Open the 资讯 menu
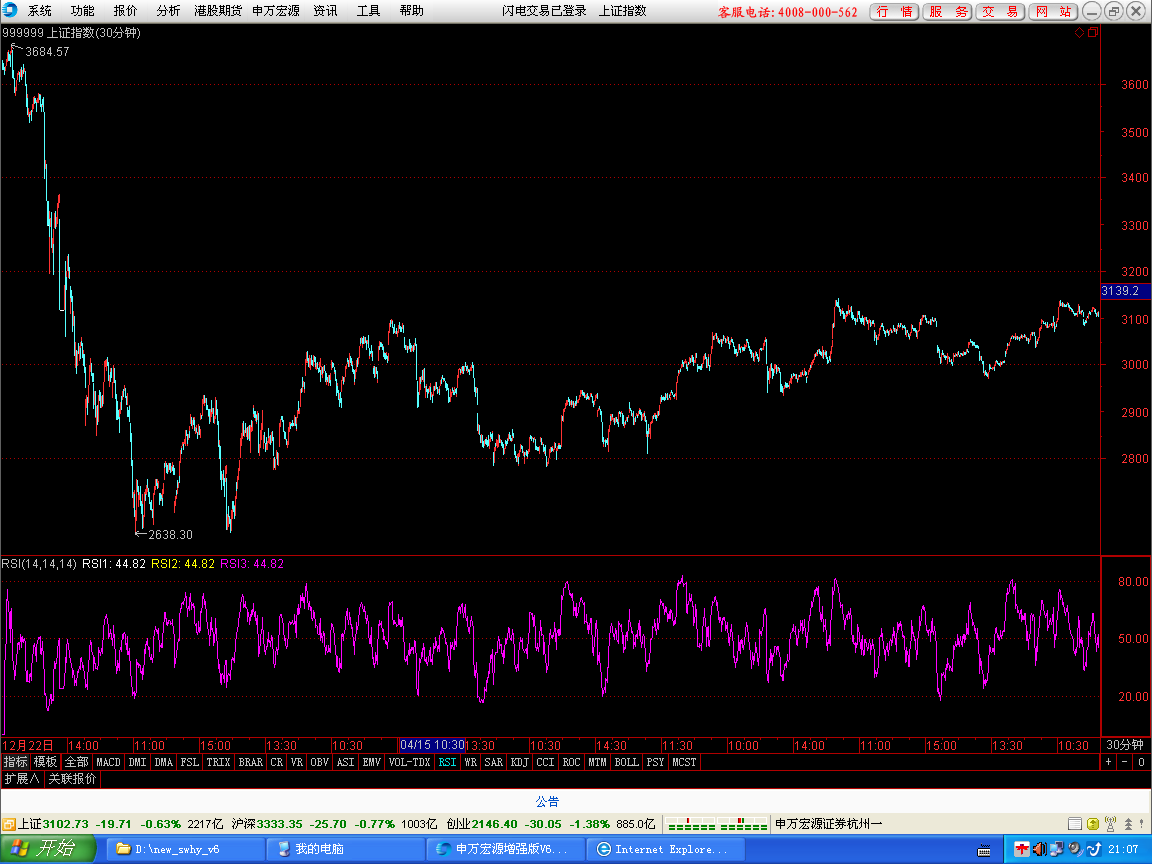This screenshot has width=1152, height=864. [x=325, y=11]
